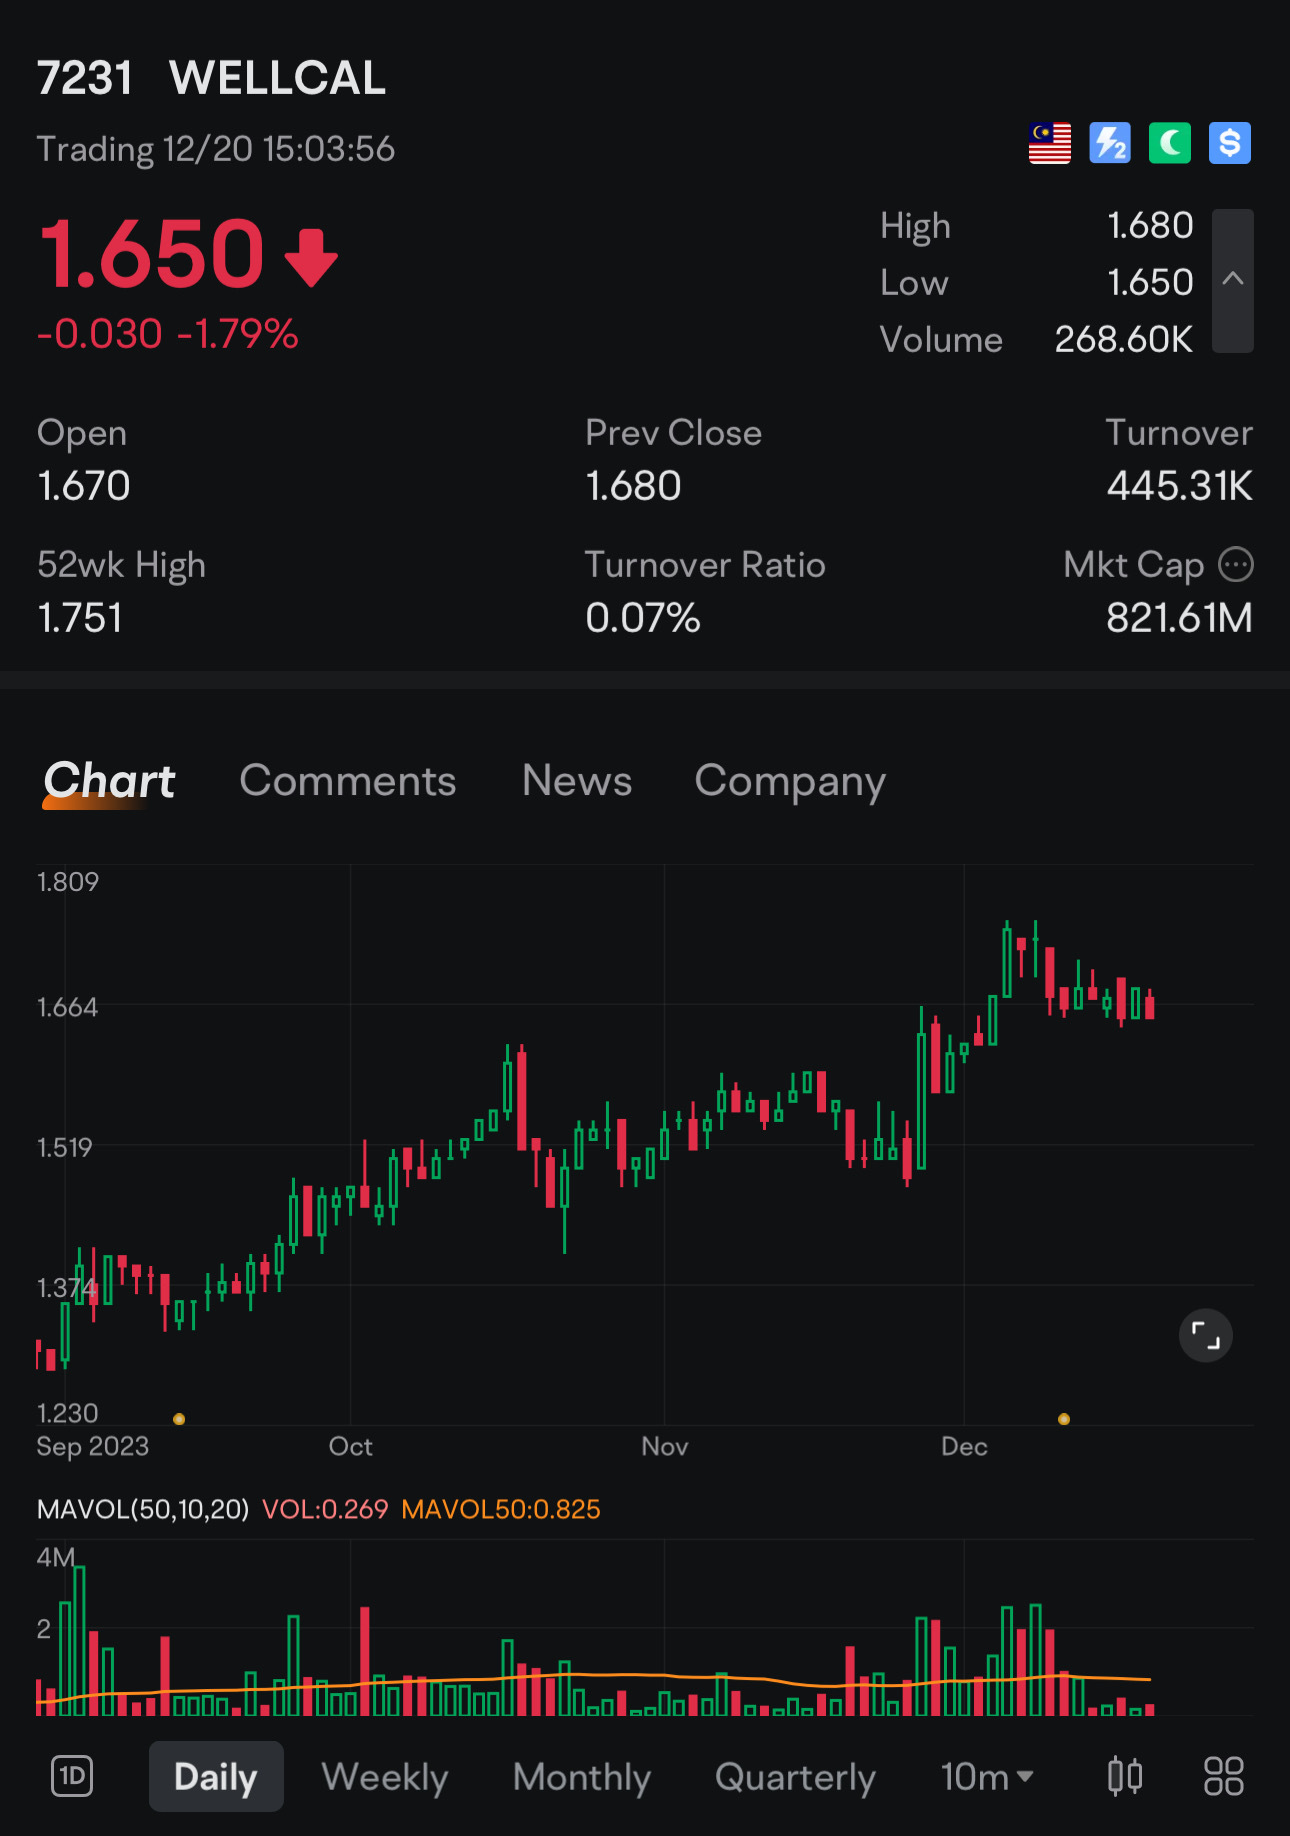The width and height of the screenshot is (1290, 1836).
Task: Open the indicators grid icon
Action: pyautogui.click(x=1223, y=1776)
